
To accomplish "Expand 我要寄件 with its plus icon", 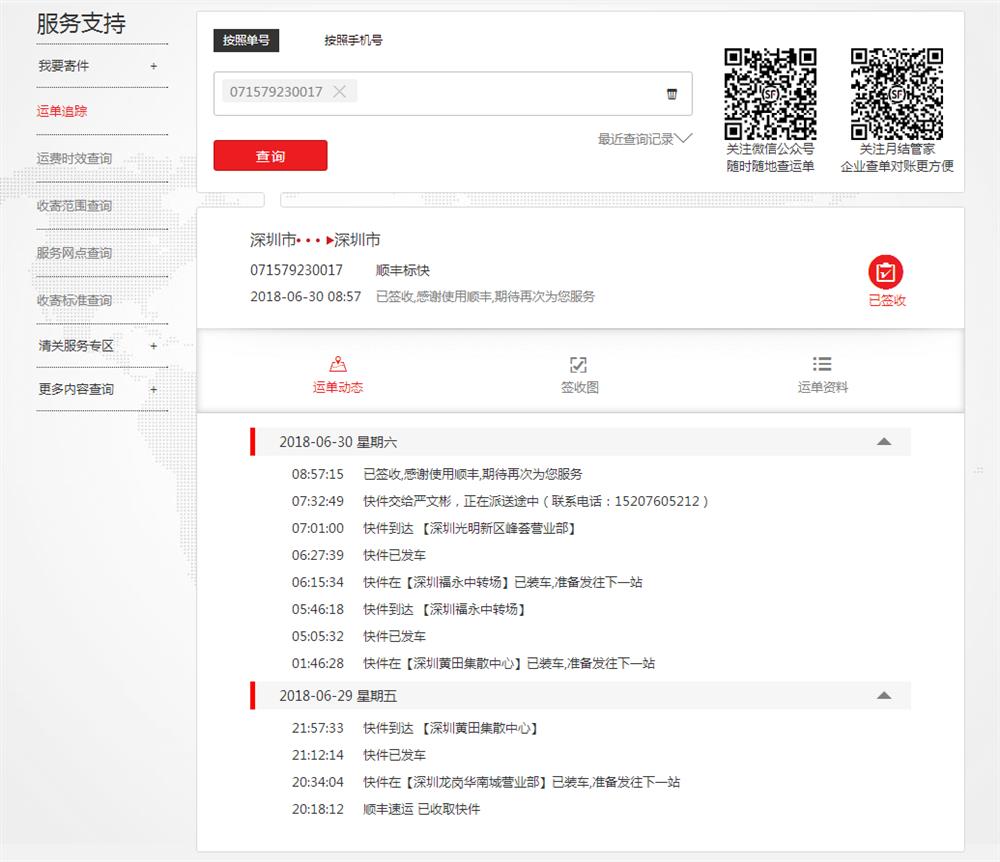I will pos(154,66).
